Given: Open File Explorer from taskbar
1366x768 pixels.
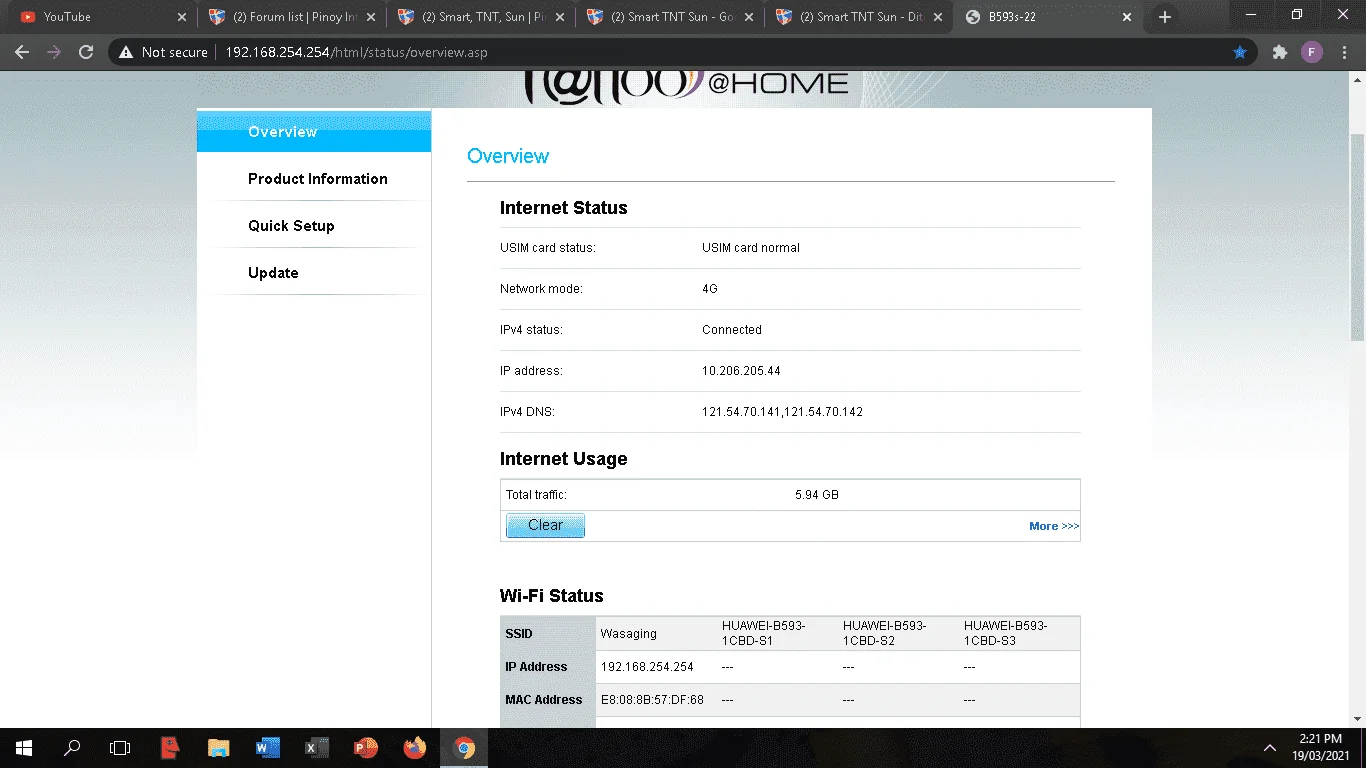Looking at the screenshot, I should 218,747.
